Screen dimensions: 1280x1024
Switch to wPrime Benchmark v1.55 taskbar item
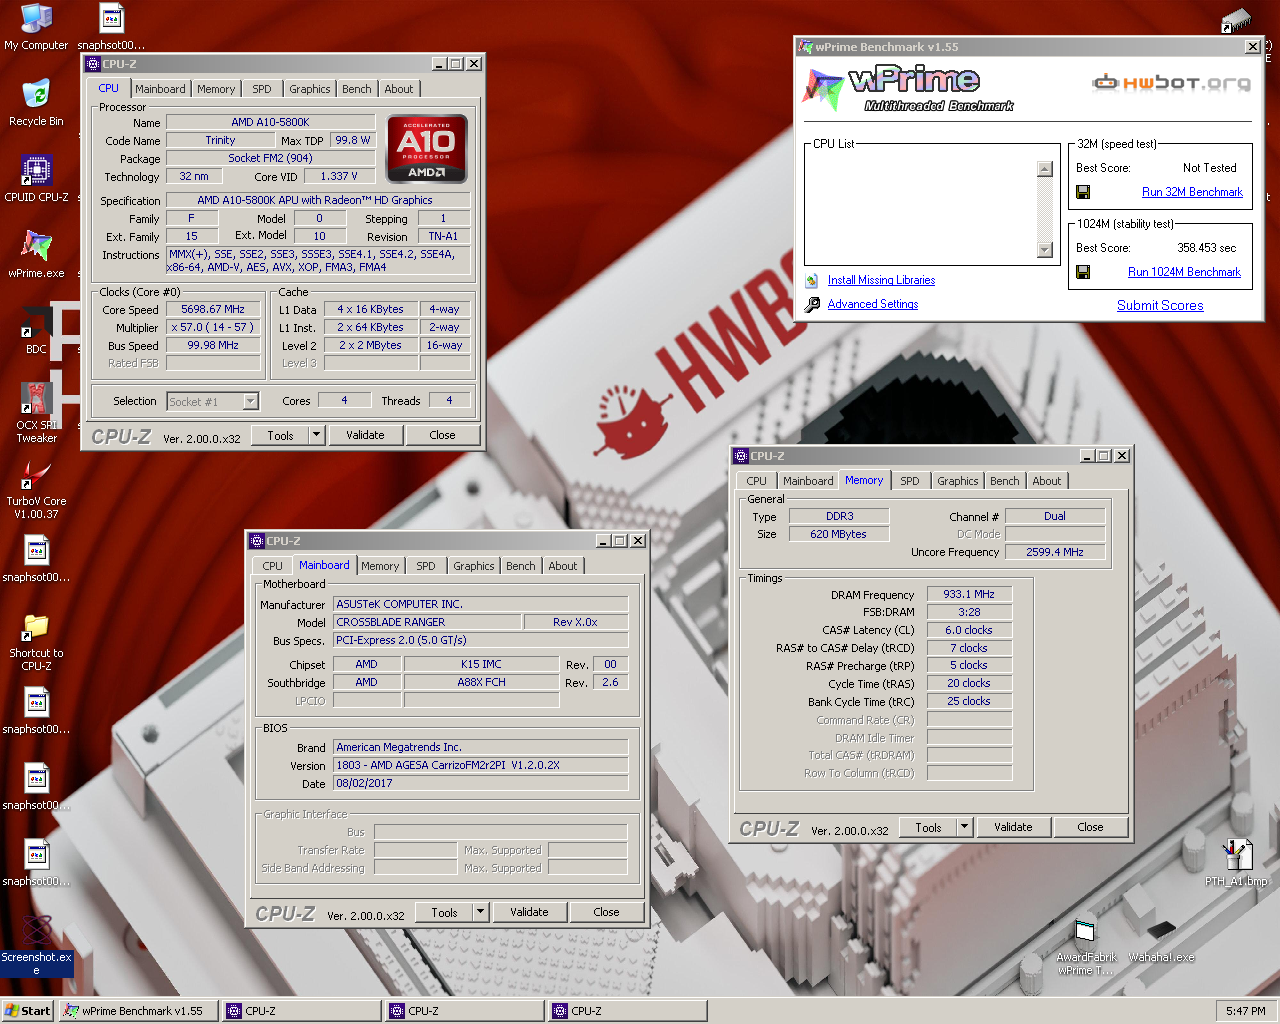[x=139, y=1011]
